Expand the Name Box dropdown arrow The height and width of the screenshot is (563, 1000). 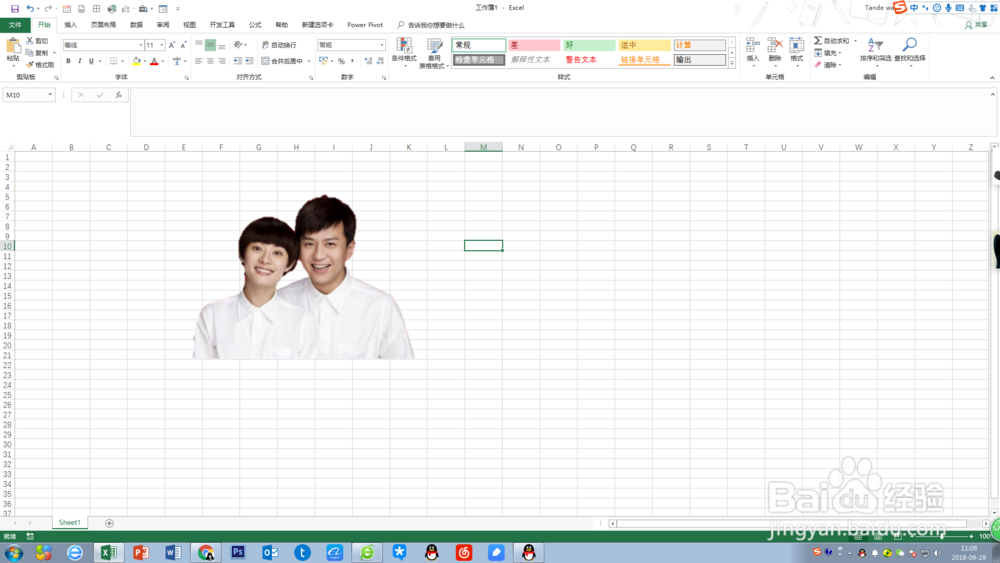(x=50, y=95)
